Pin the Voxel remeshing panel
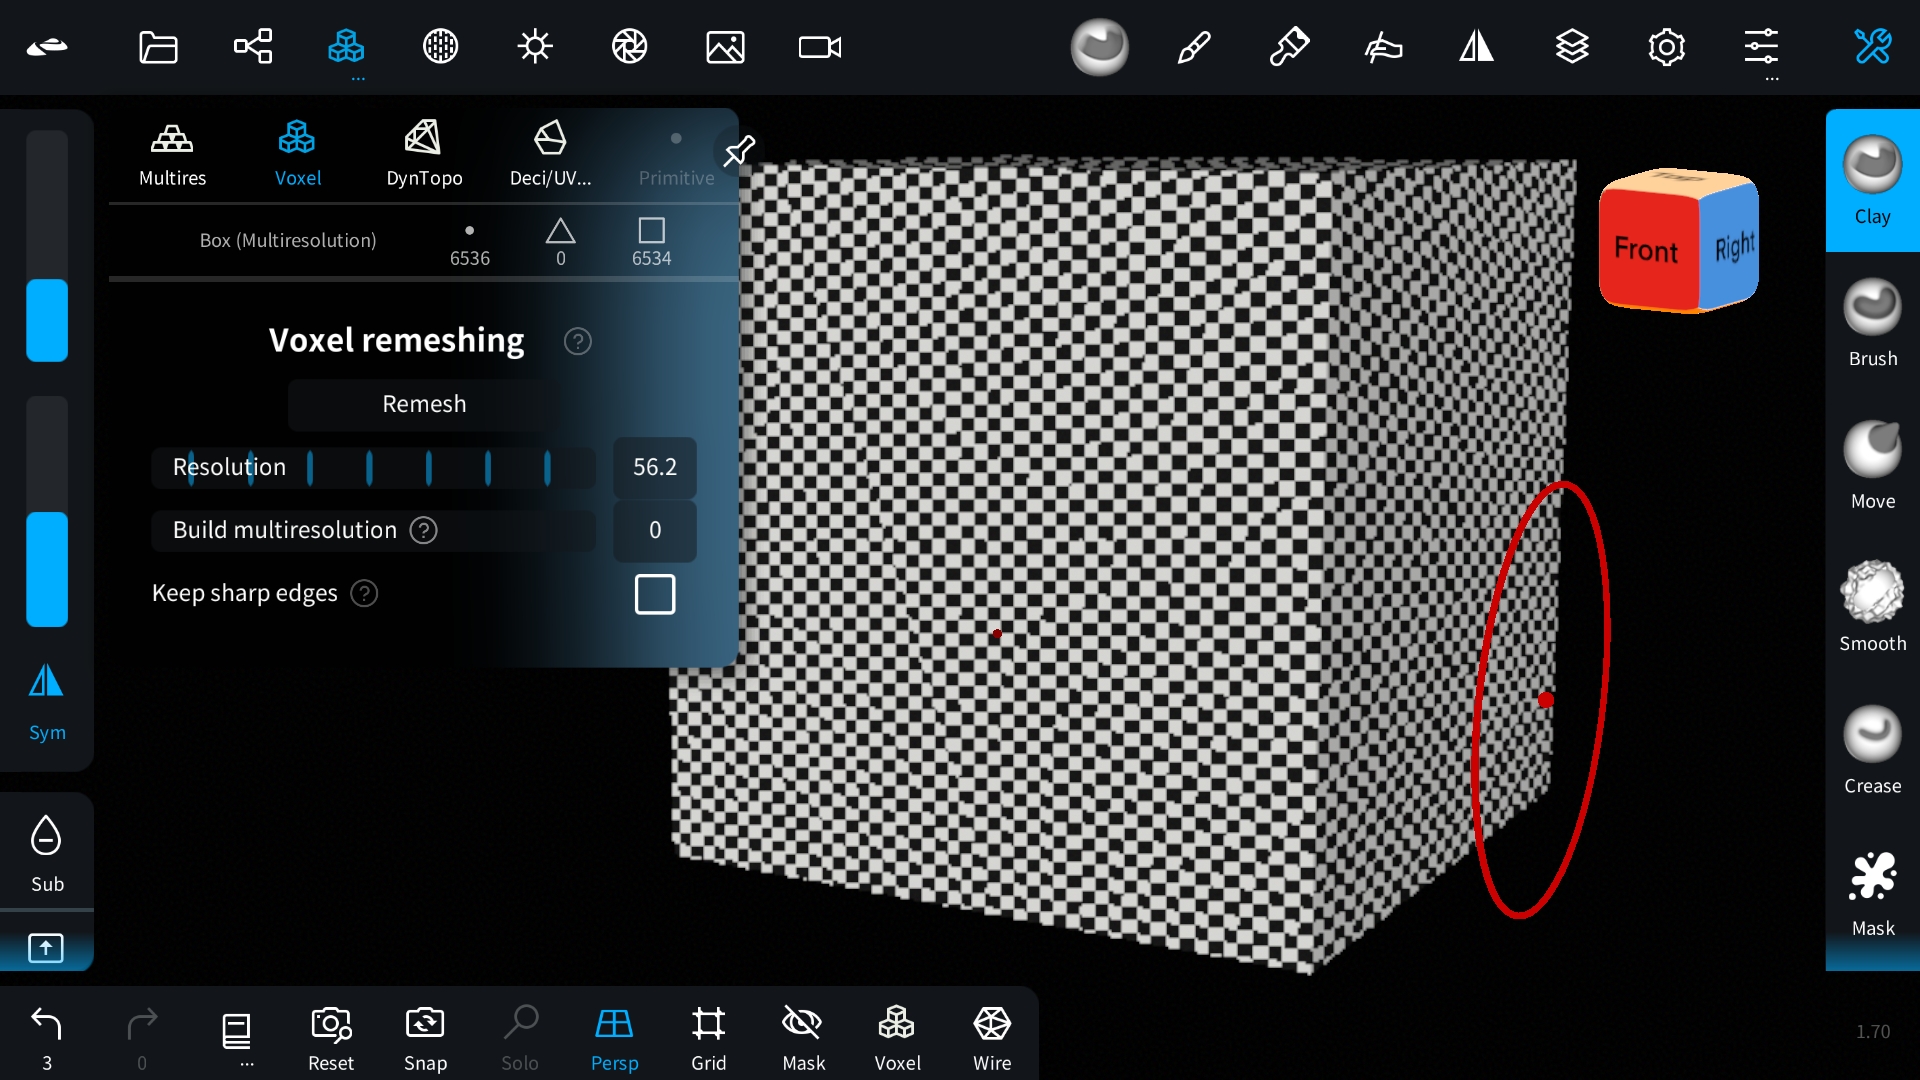The height and width of the screenshot is (1080, 1920). (739, 151)
